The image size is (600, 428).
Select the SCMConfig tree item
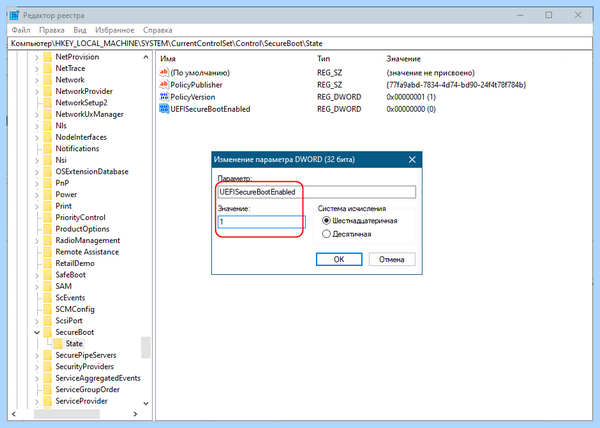coord(75,309)
